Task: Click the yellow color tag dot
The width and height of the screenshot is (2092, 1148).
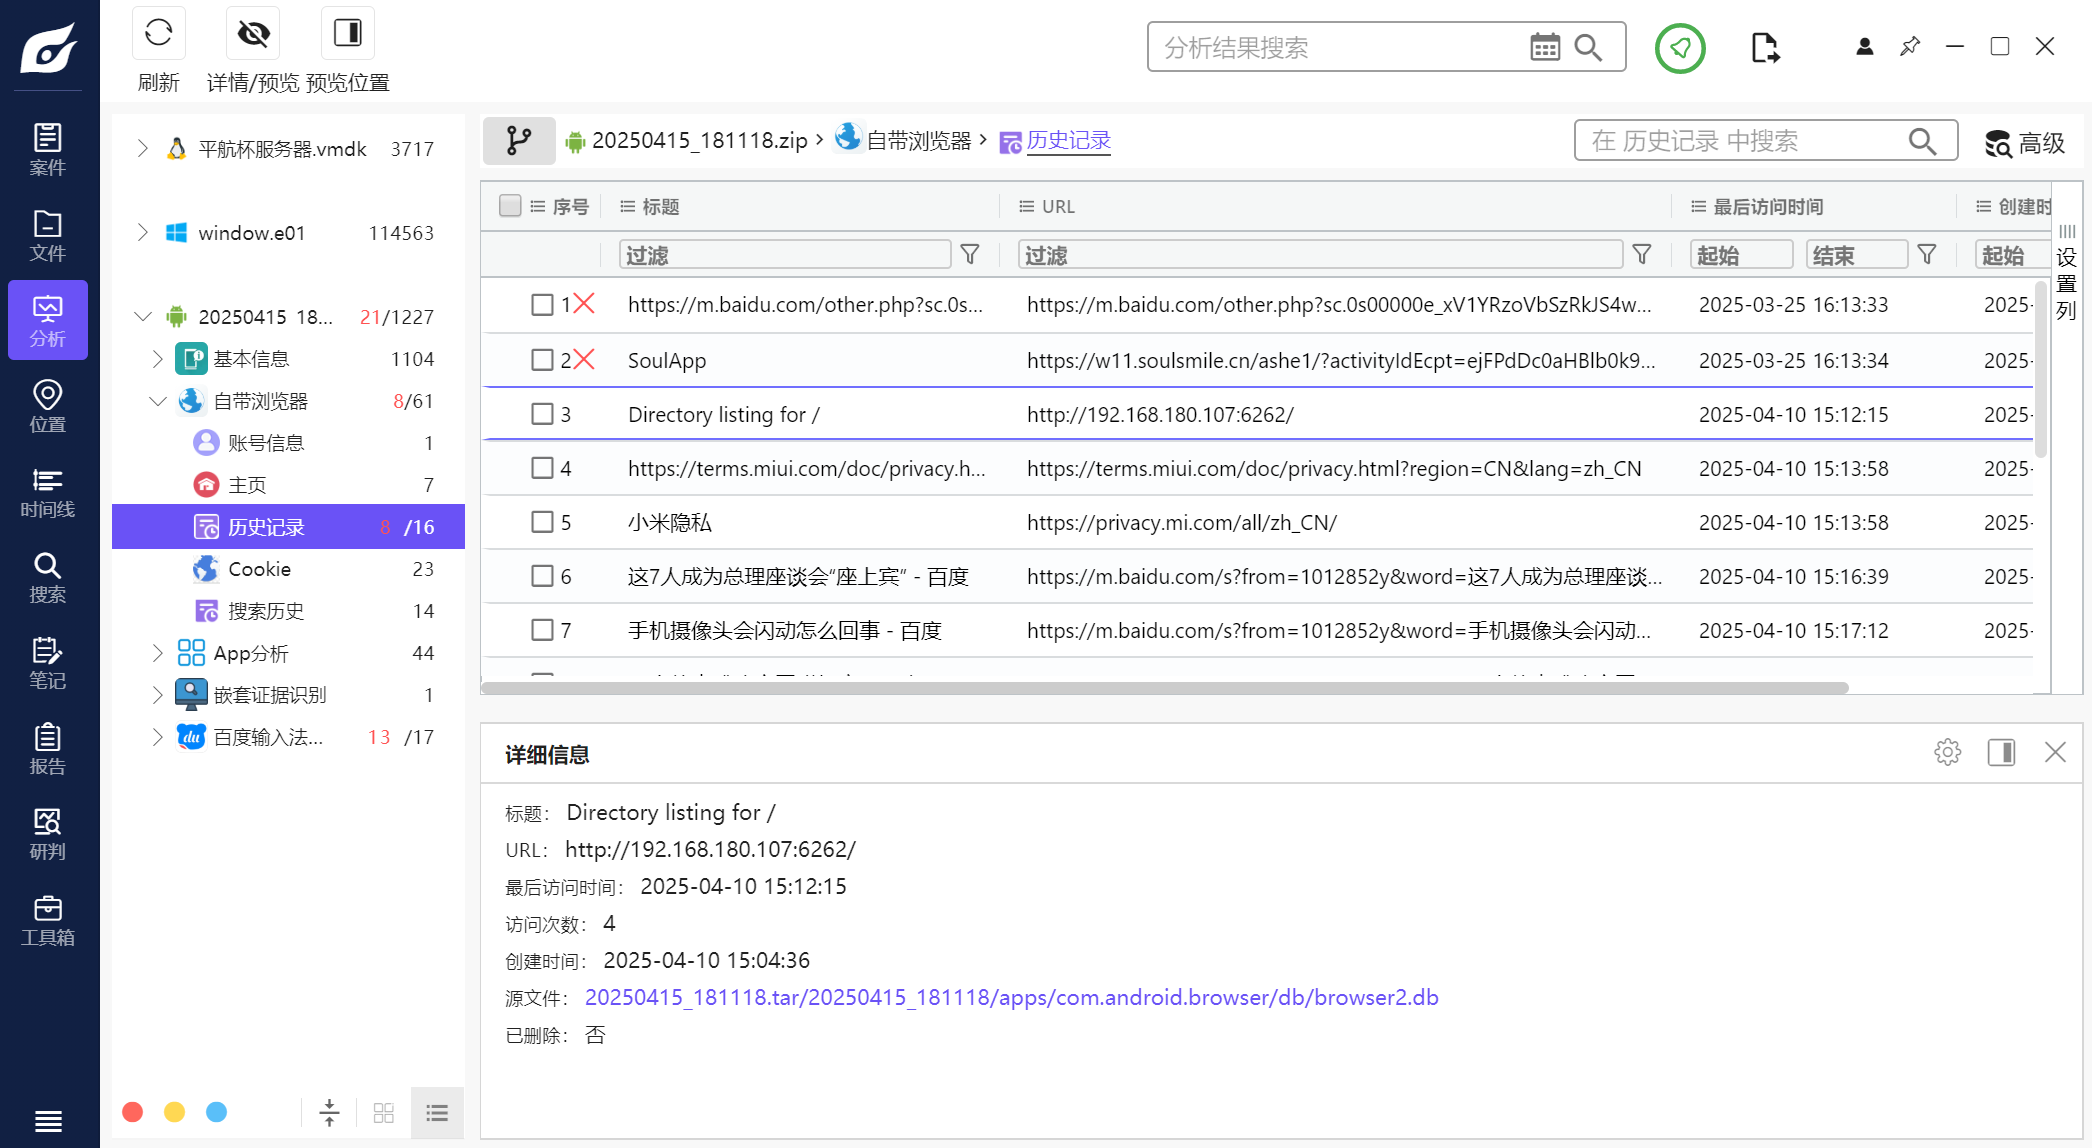Action: (174, 1112)
